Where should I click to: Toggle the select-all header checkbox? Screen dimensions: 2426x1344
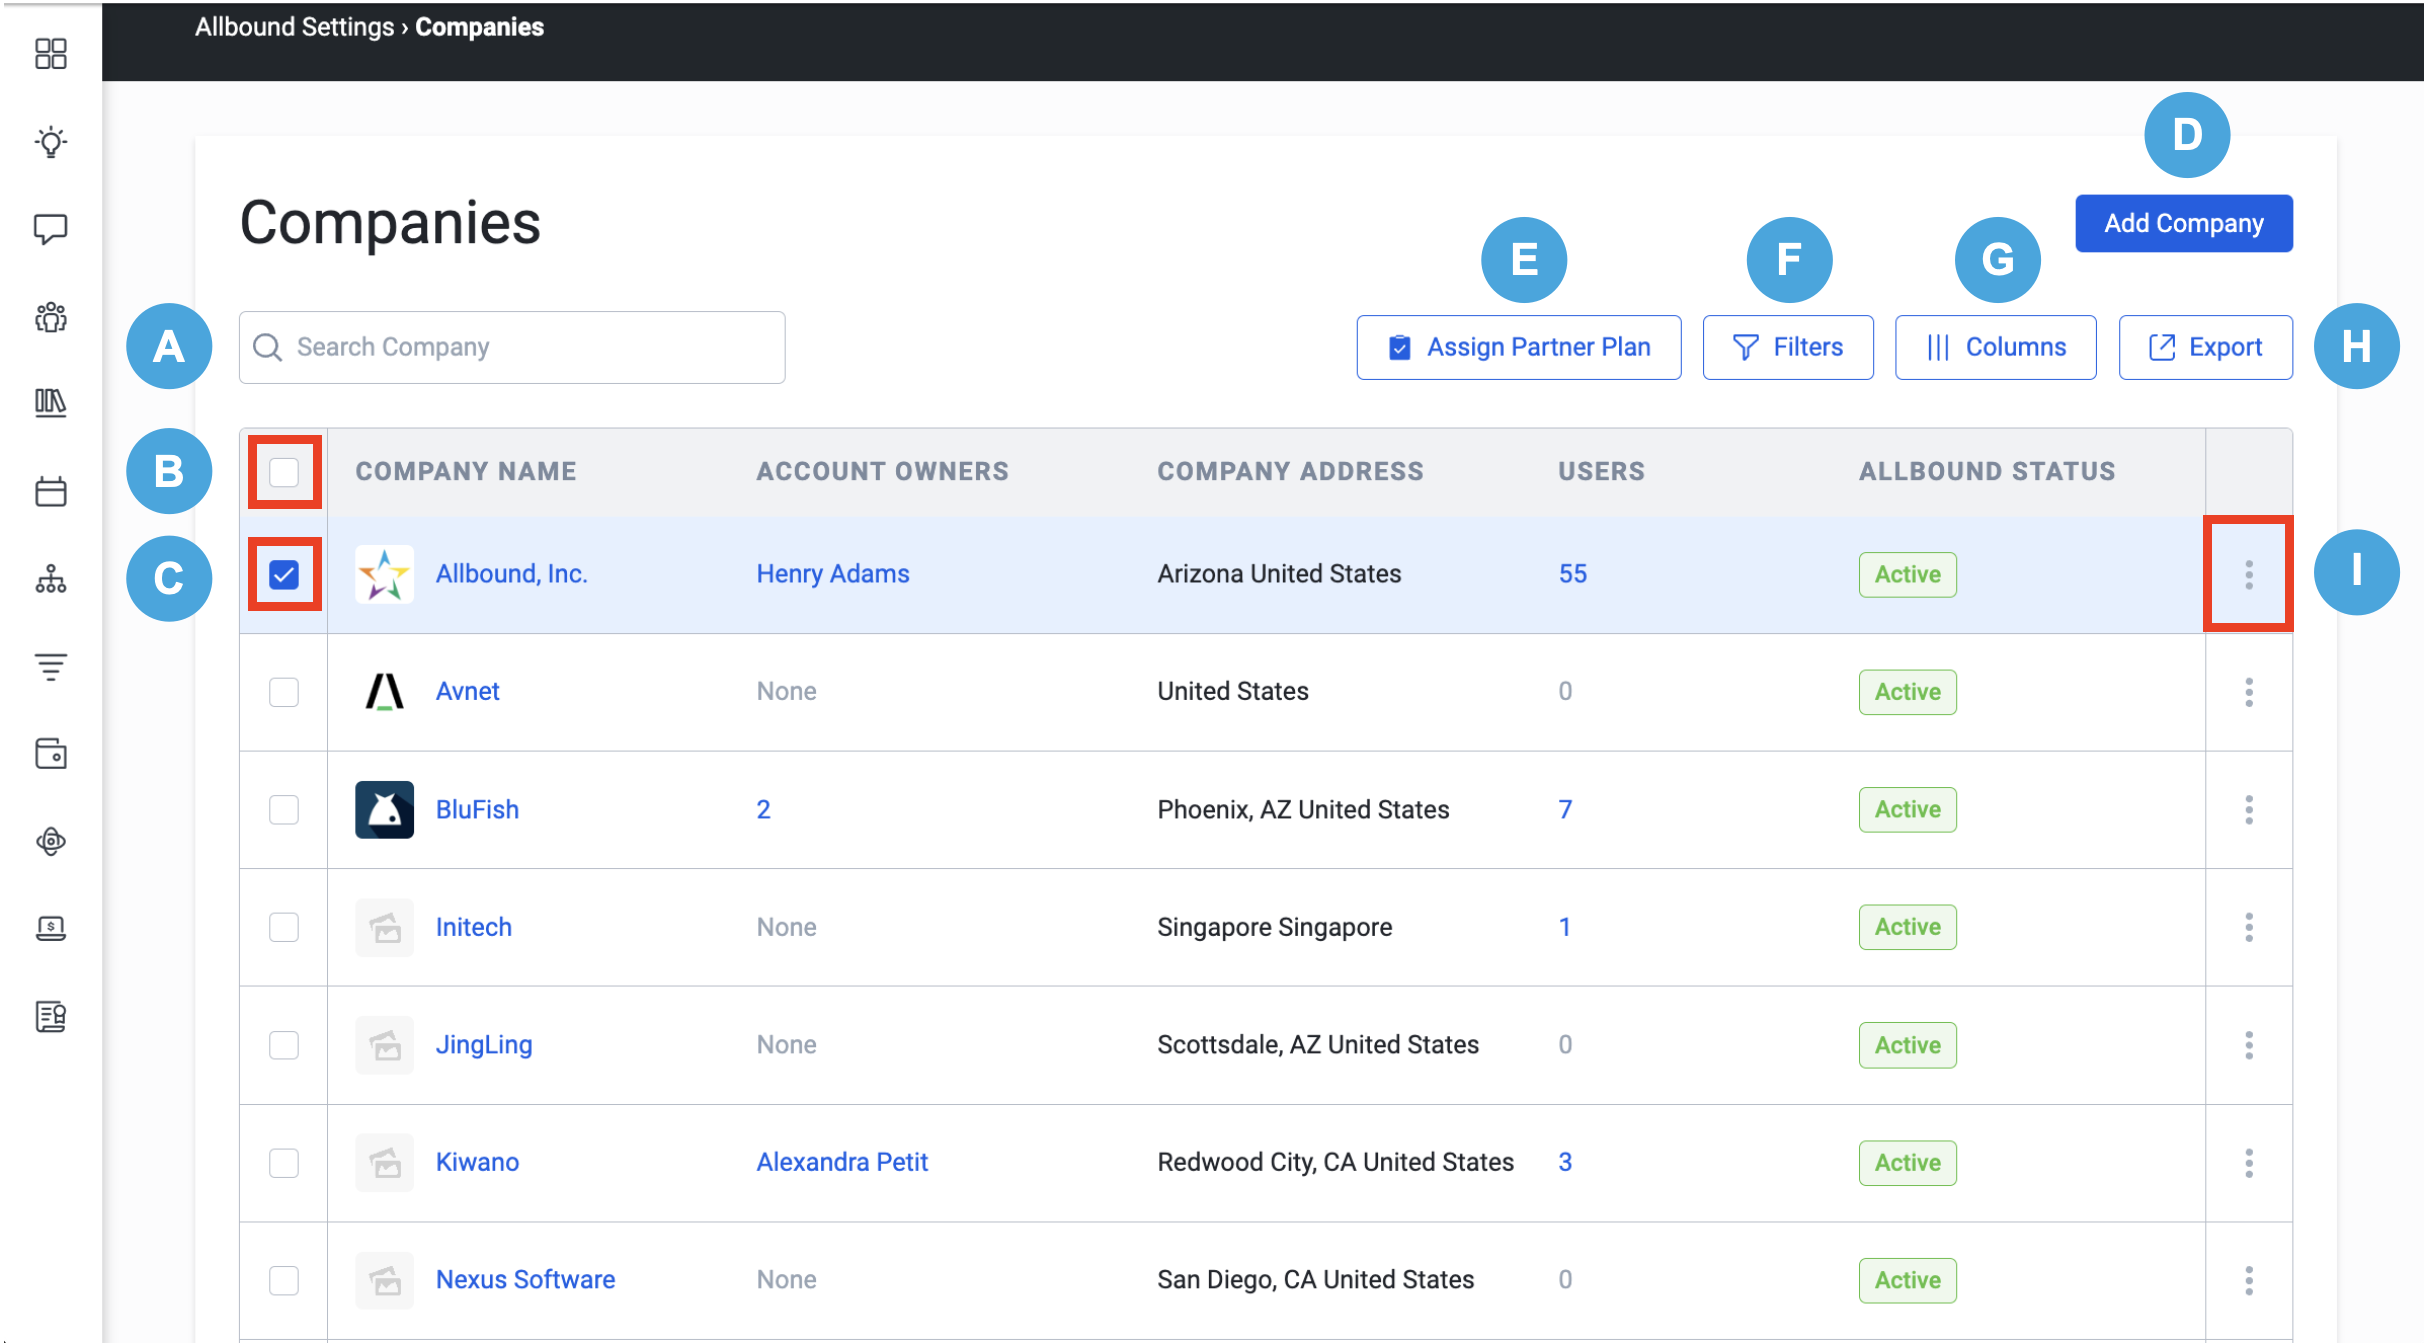click(284, 472)
